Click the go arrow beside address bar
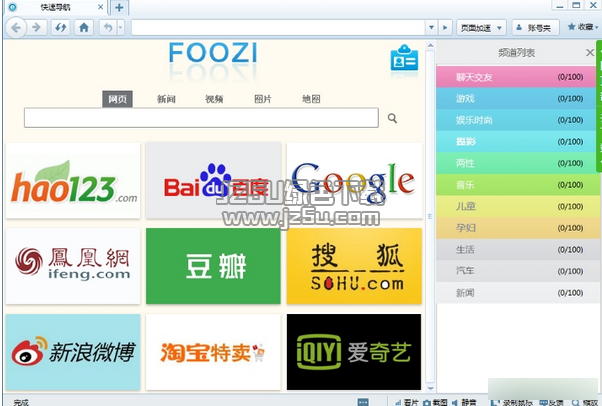 pos(445,28)
